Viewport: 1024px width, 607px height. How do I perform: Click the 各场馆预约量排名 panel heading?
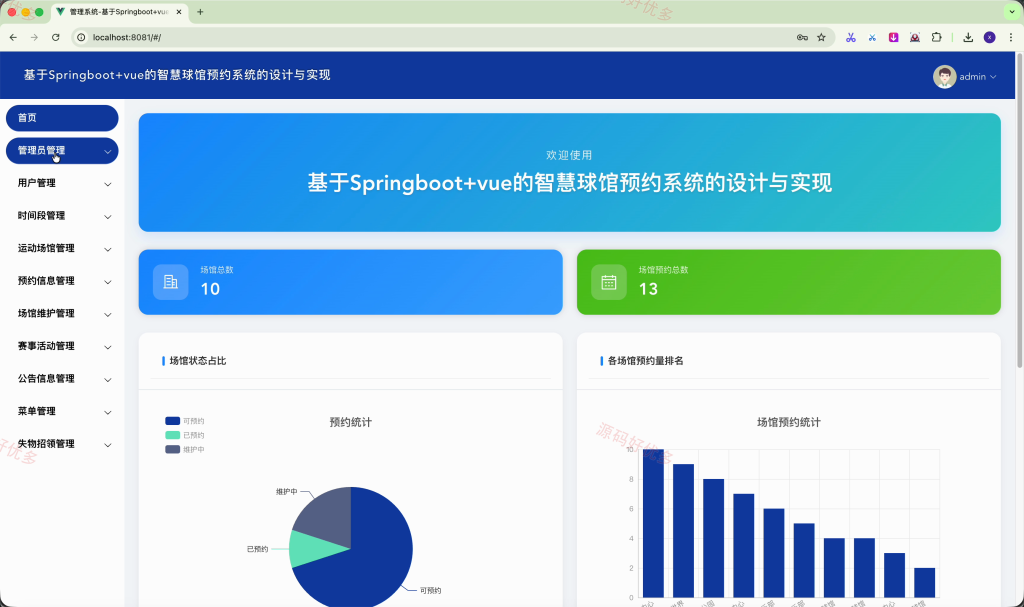pos(645,361)
